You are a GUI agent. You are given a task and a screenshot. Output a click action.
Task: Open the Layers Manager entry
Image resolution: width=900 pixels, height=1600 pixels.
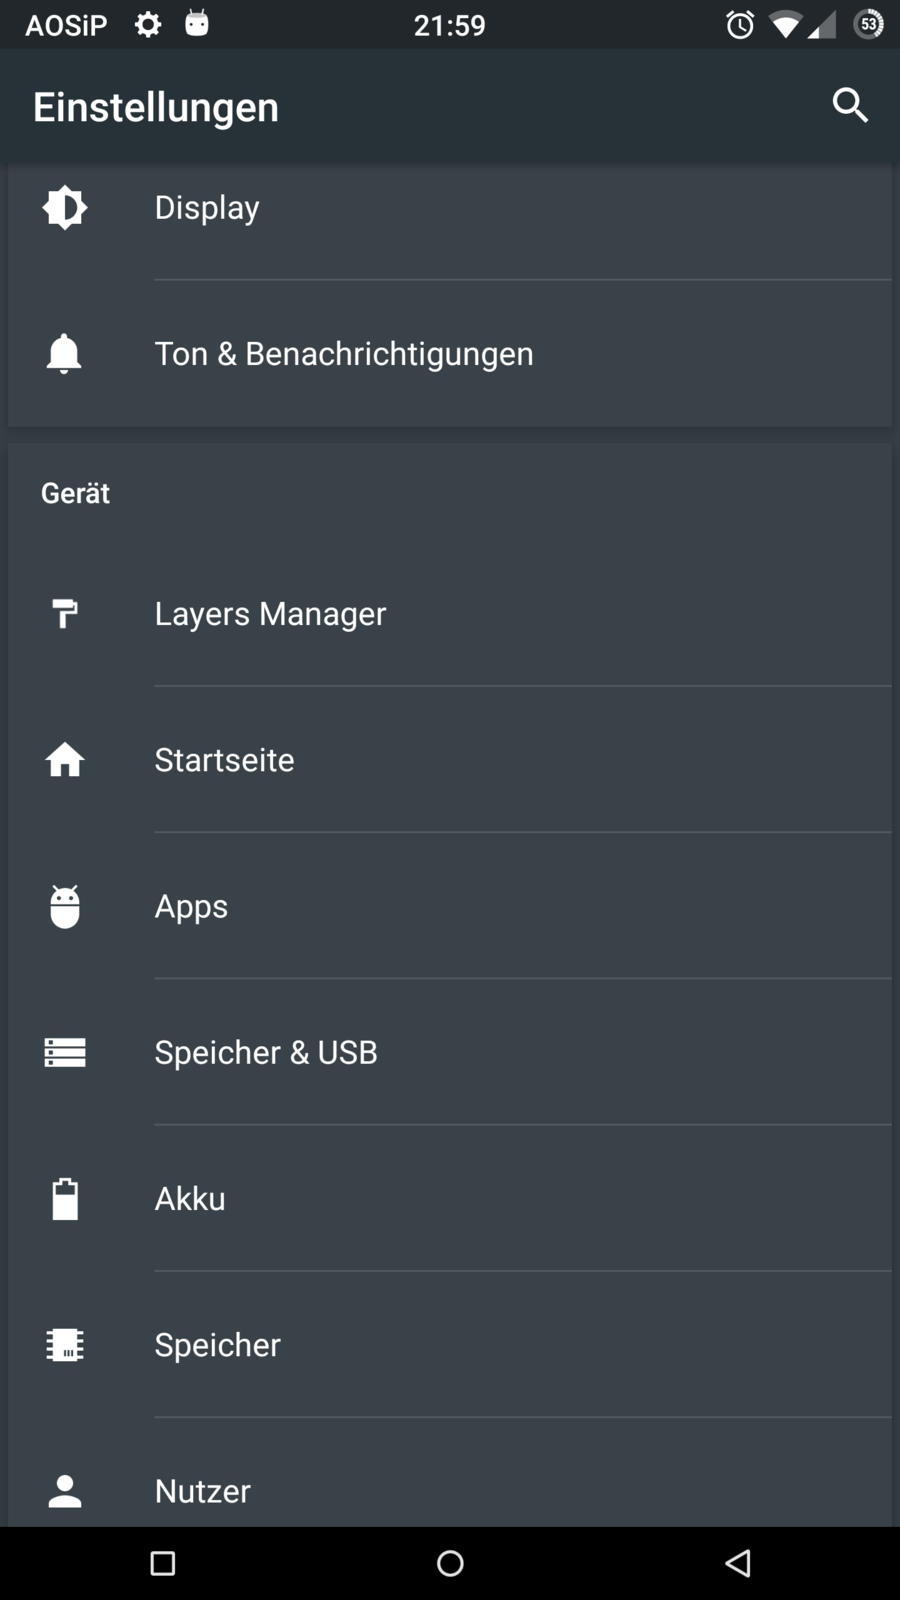270,613
